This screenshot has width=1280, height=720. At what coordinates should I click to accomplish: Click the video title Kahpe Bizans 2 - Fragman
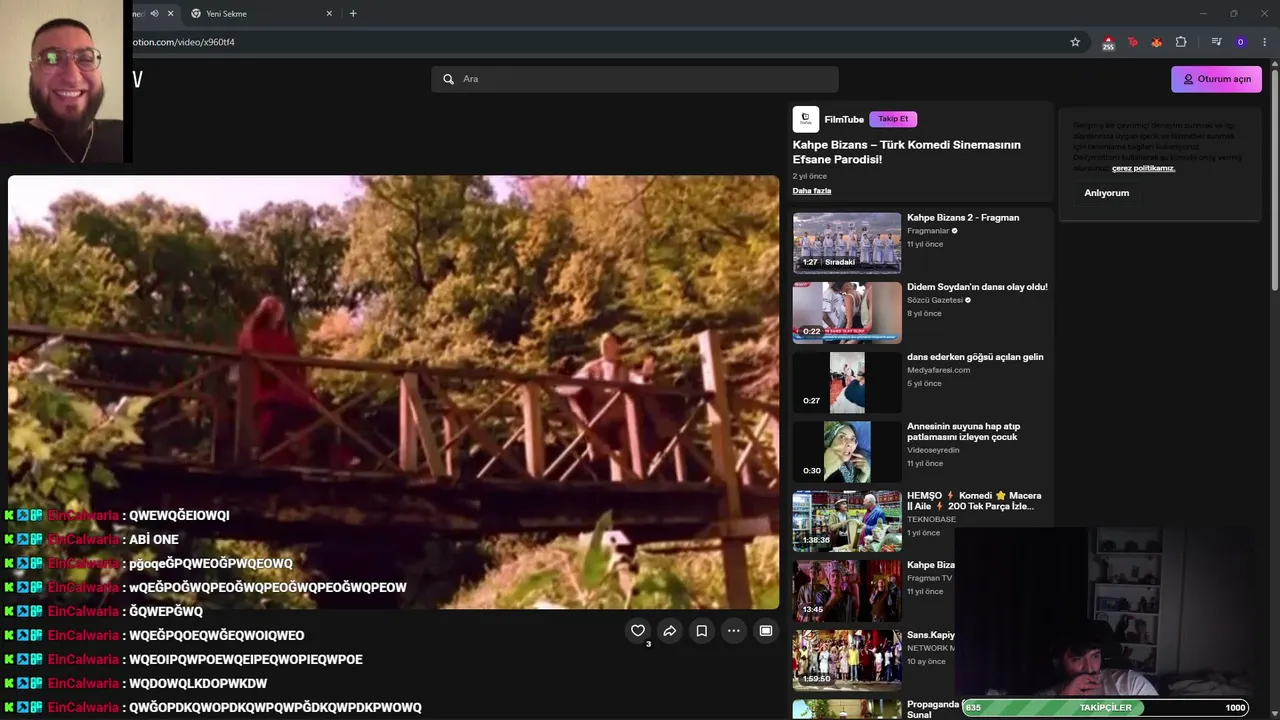tap(963, 217)
